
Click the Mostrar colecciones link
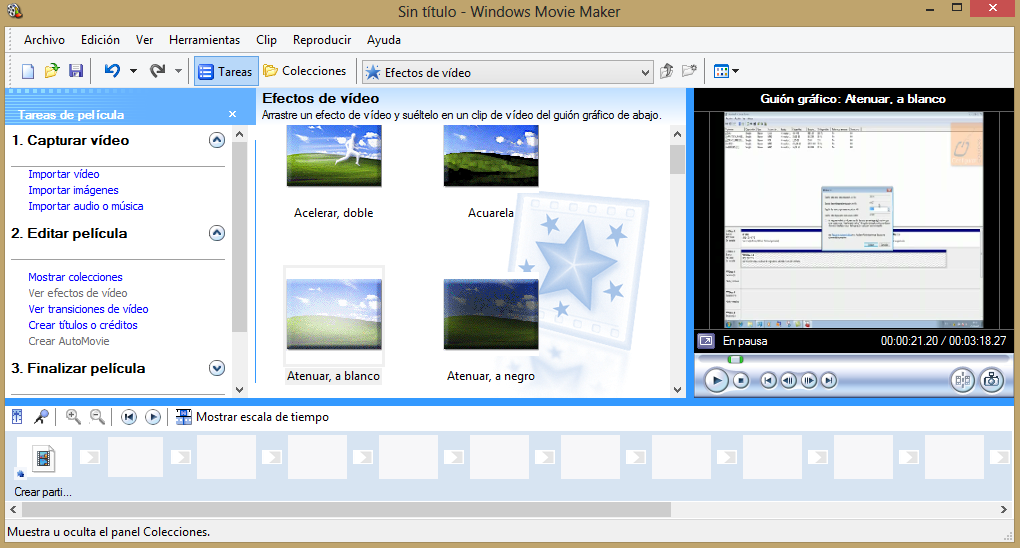(x=75, y=277)
